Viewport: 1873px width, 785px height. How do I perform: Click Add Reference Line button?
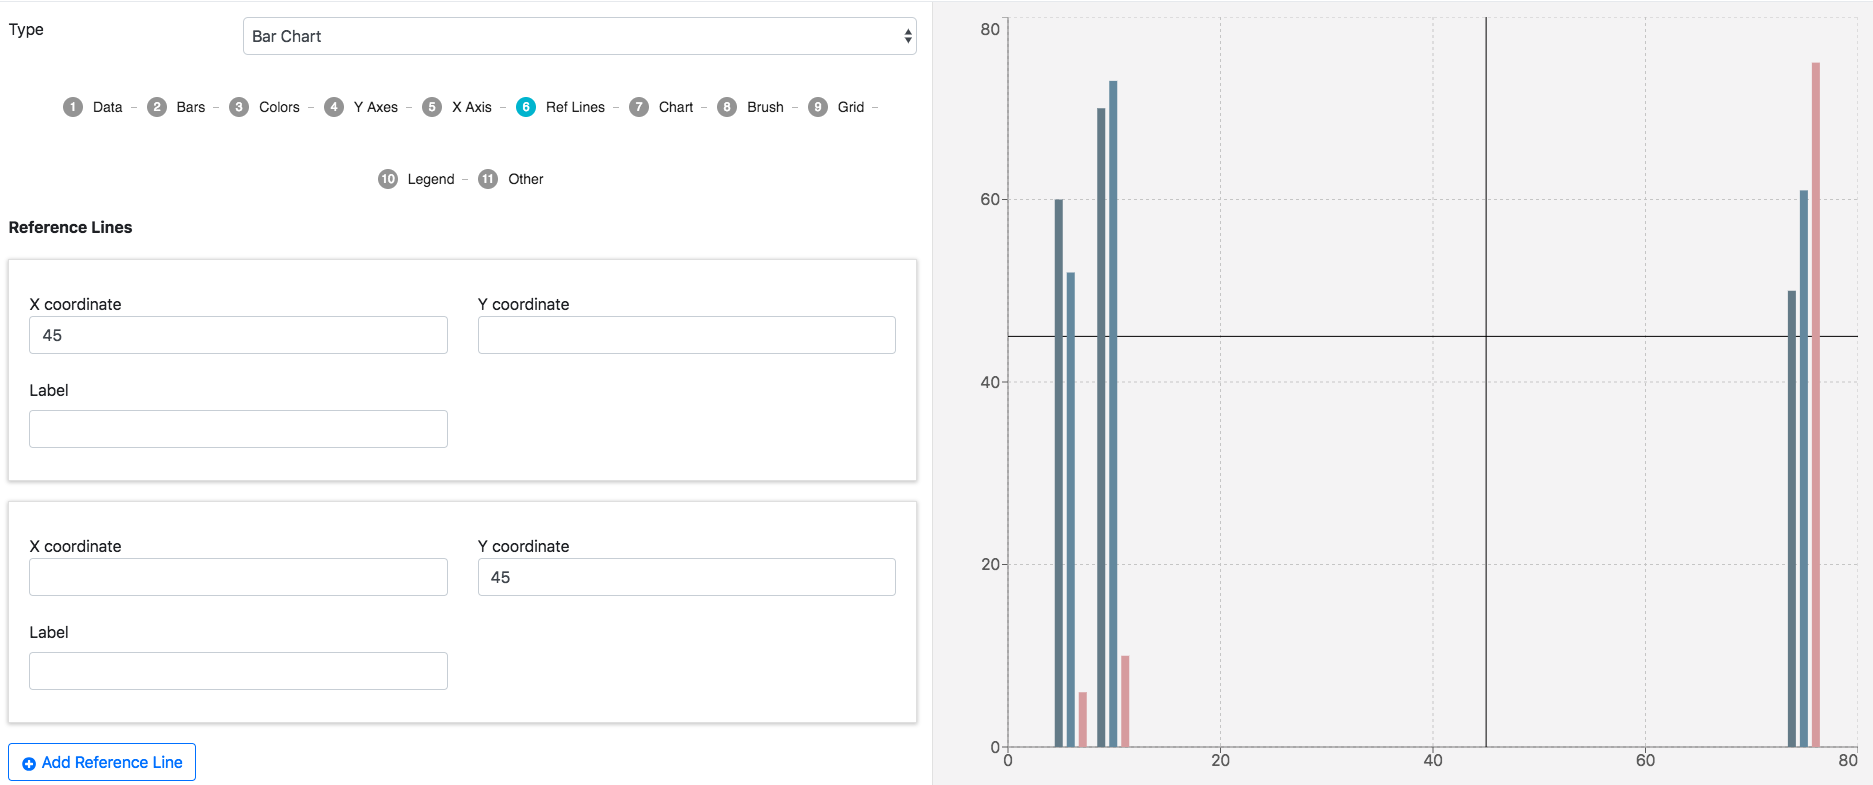tap(102, 762)
